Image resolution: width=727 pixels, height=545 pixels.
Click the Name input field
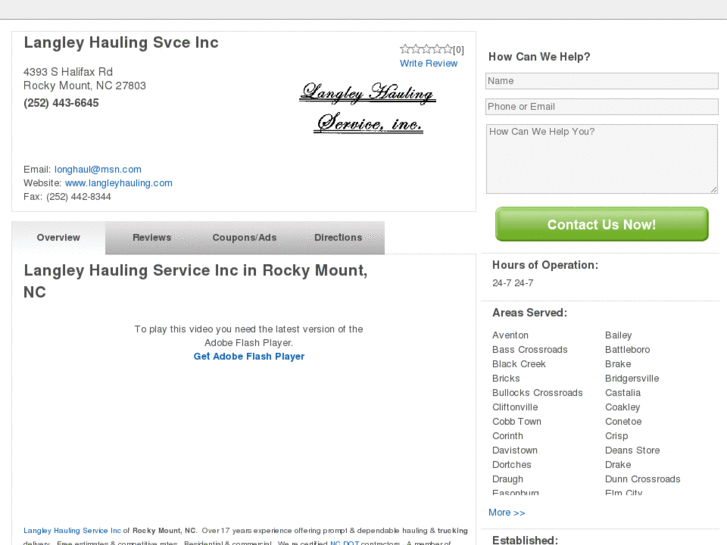[x=601, y=81]
